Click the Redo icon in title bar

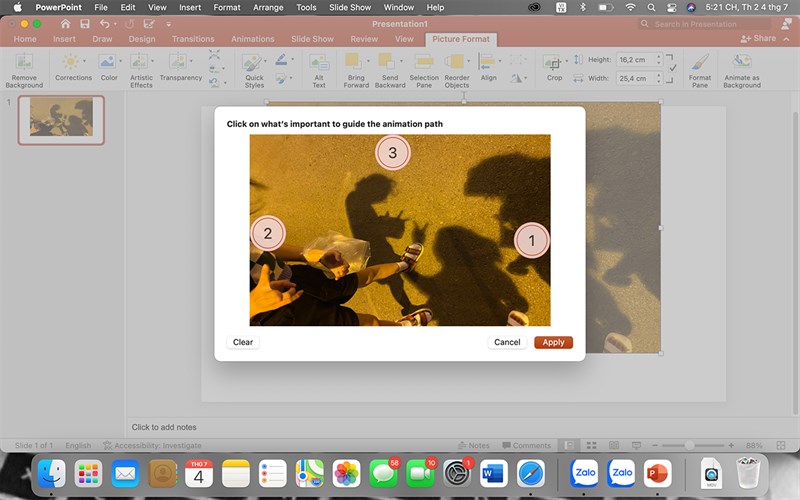tap(130, 24)
